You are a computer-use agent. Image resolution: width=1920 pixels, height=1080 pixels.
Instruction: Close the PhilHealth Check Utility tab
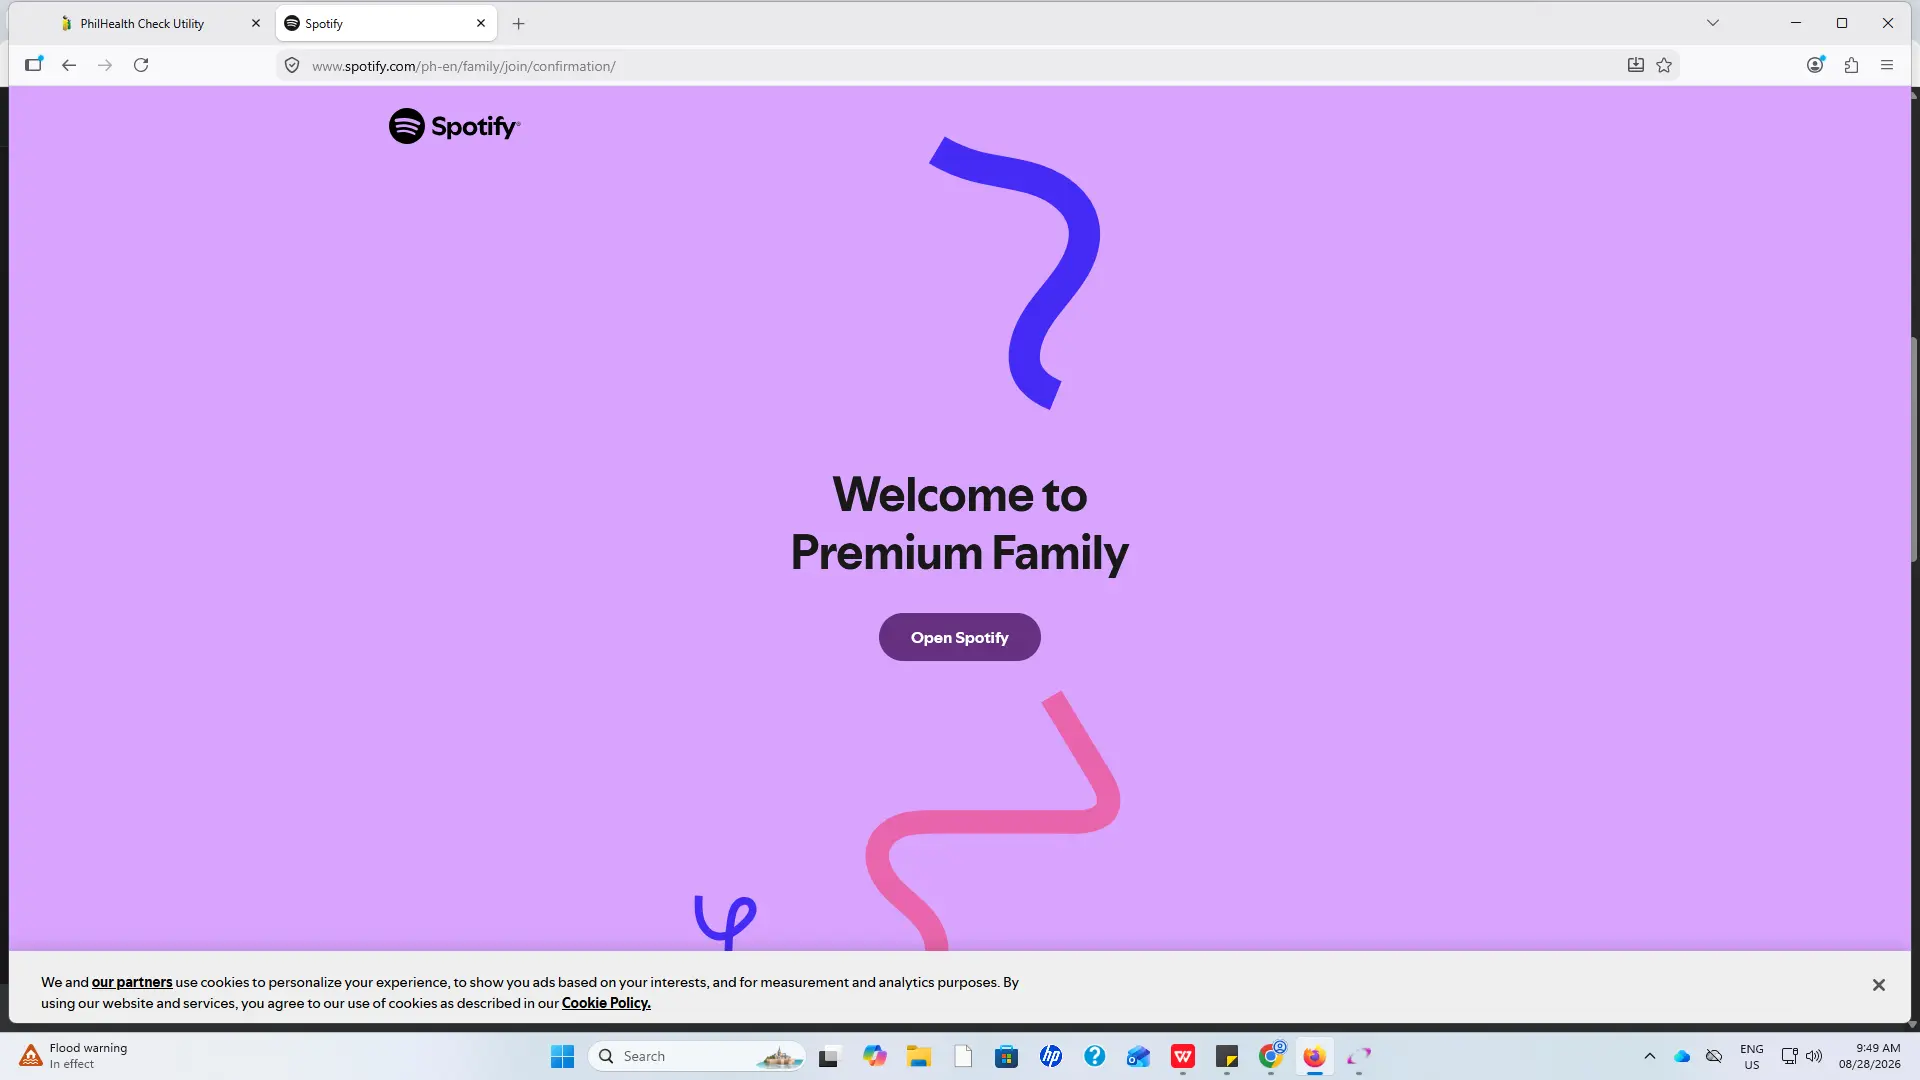(256, 23)
